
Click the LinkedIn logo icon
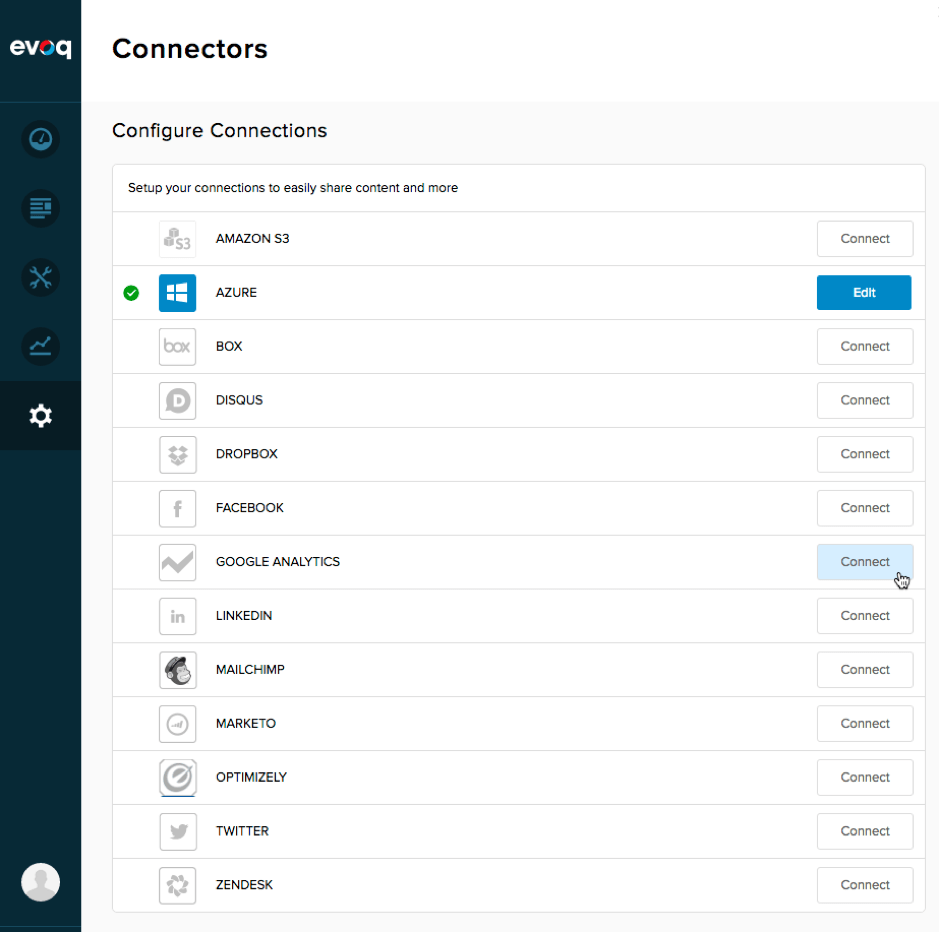(177, 616)
